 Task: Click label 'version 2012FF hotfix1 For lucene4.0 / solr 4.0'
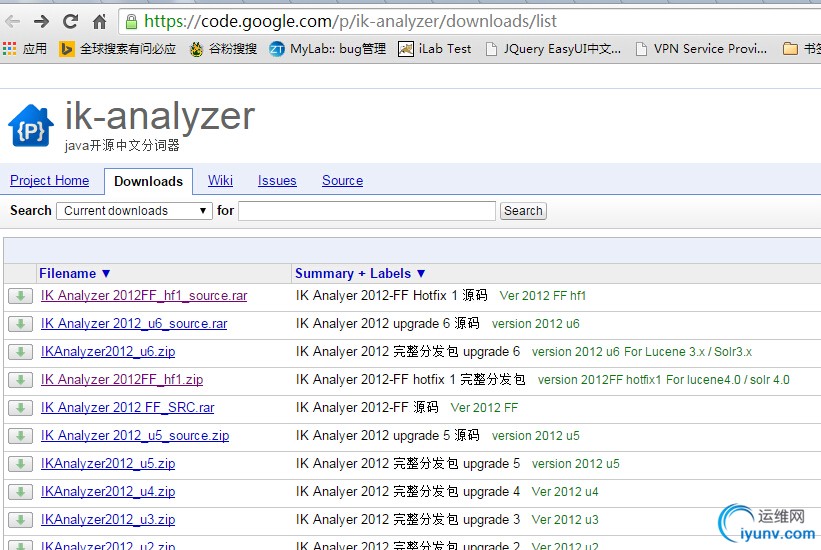pos(663,380)
